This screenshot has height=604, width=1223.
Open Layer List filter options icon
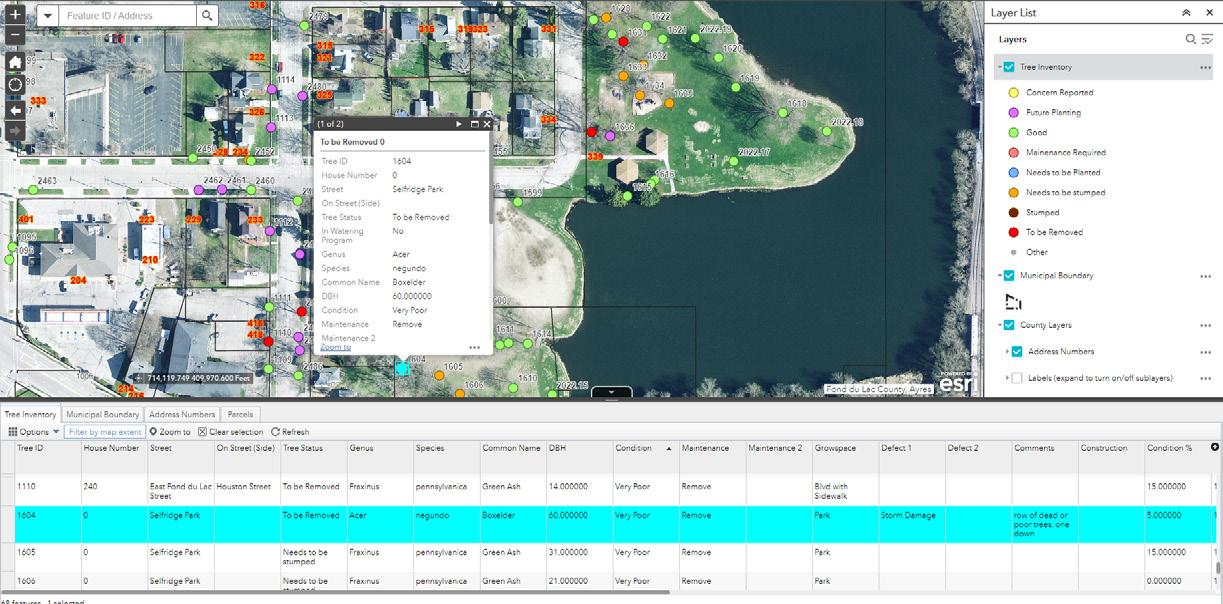[x=1206, y=39]
